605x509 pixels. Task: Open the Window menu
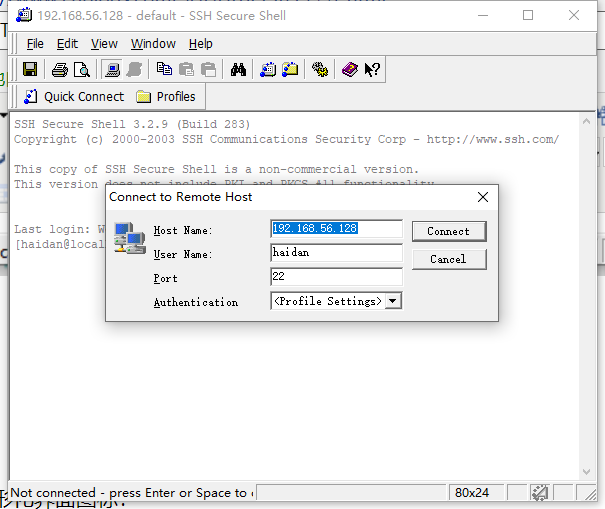pos(153,44)
